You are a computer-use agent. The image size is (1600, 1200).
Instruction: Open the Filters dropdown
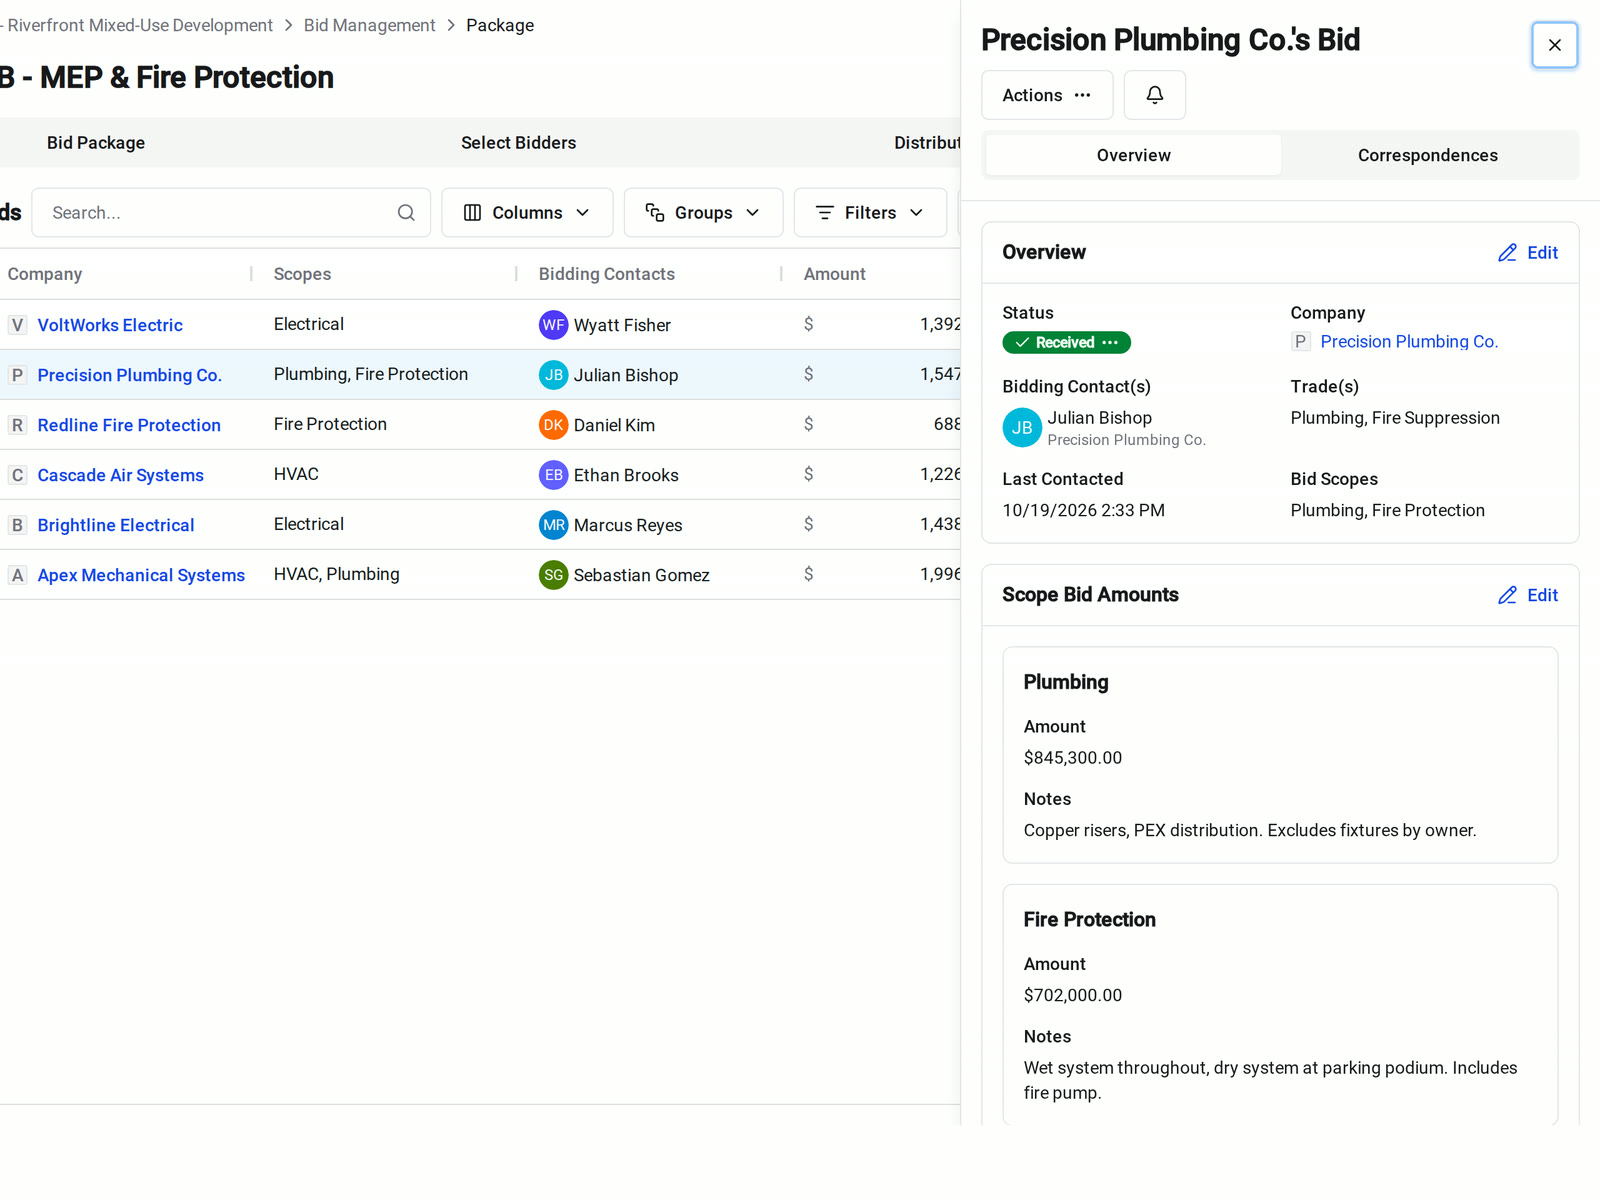point(870,213)
